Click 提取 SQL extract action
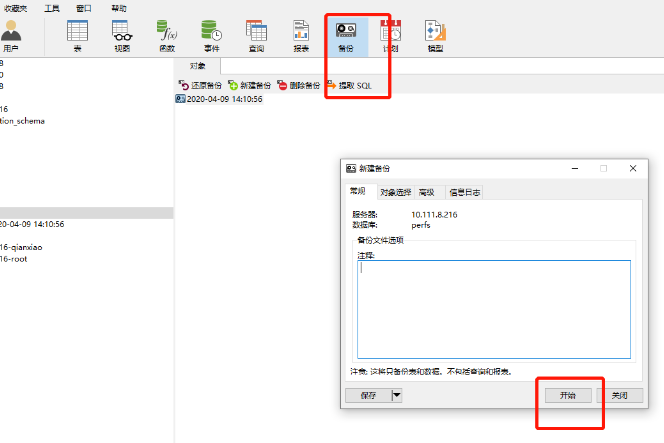 [349, 86]
